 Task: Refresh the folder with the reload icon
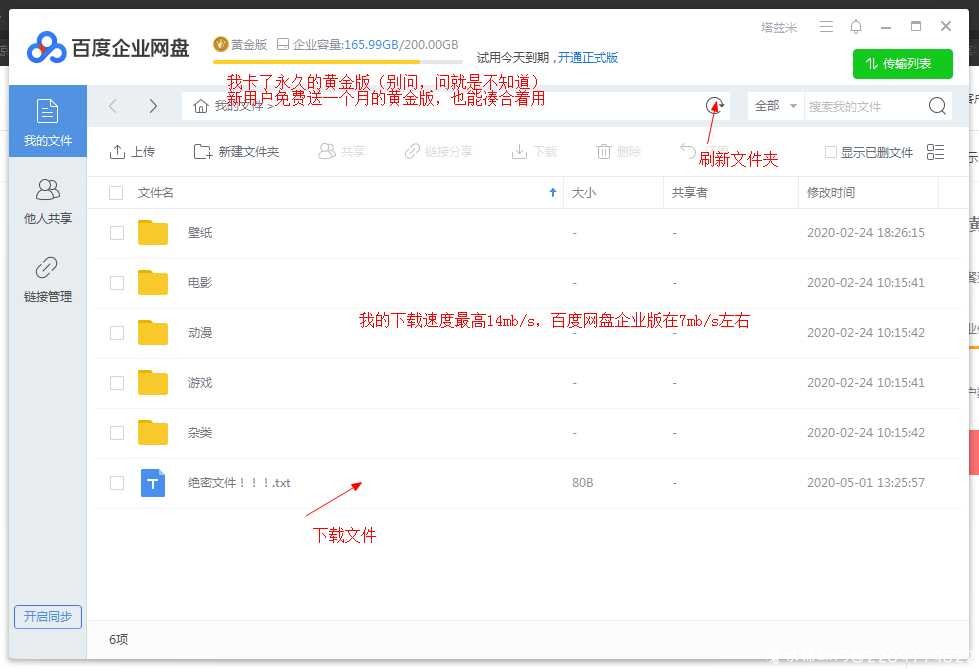pyautogui.click(x=715, y=106)
